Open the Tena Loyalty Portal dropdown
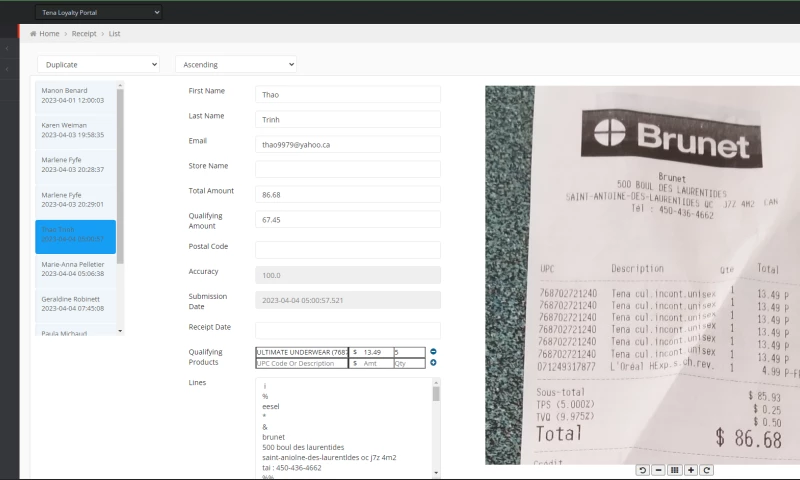The width and height of the screenshot is (800, 480). click(x=98, y=12)
